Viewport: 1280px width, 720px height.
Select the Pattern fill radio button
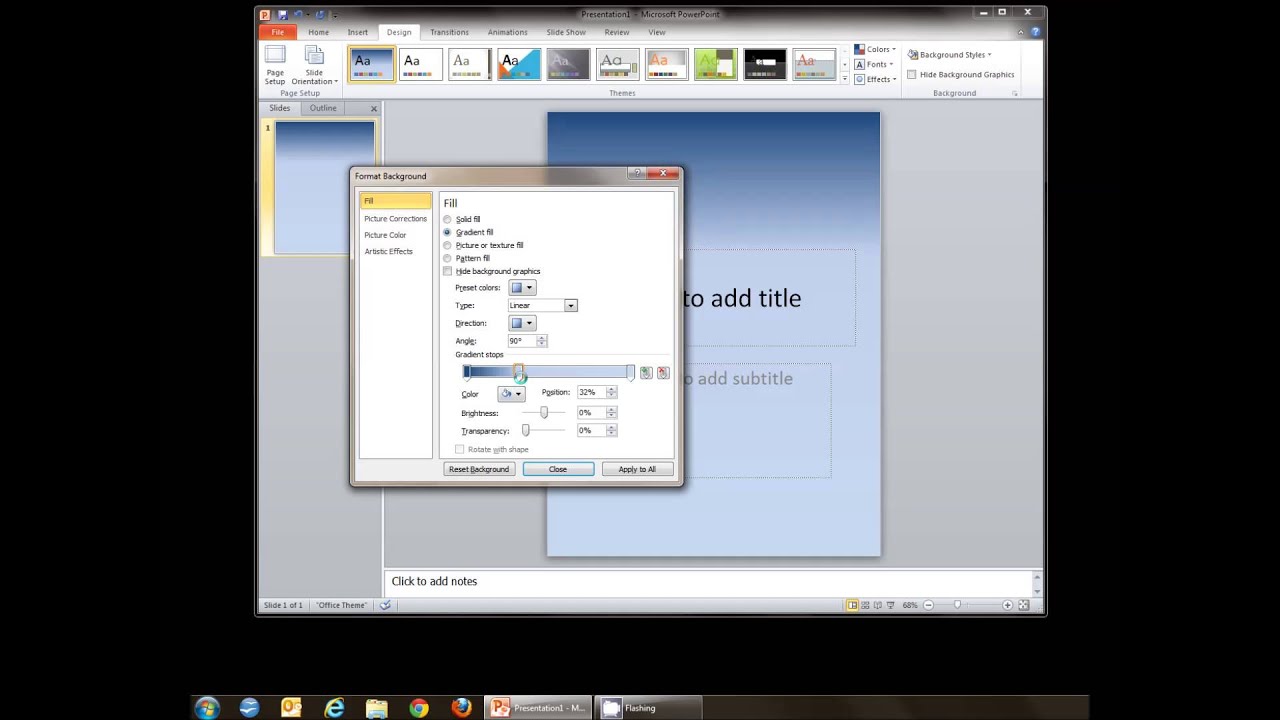447,258
